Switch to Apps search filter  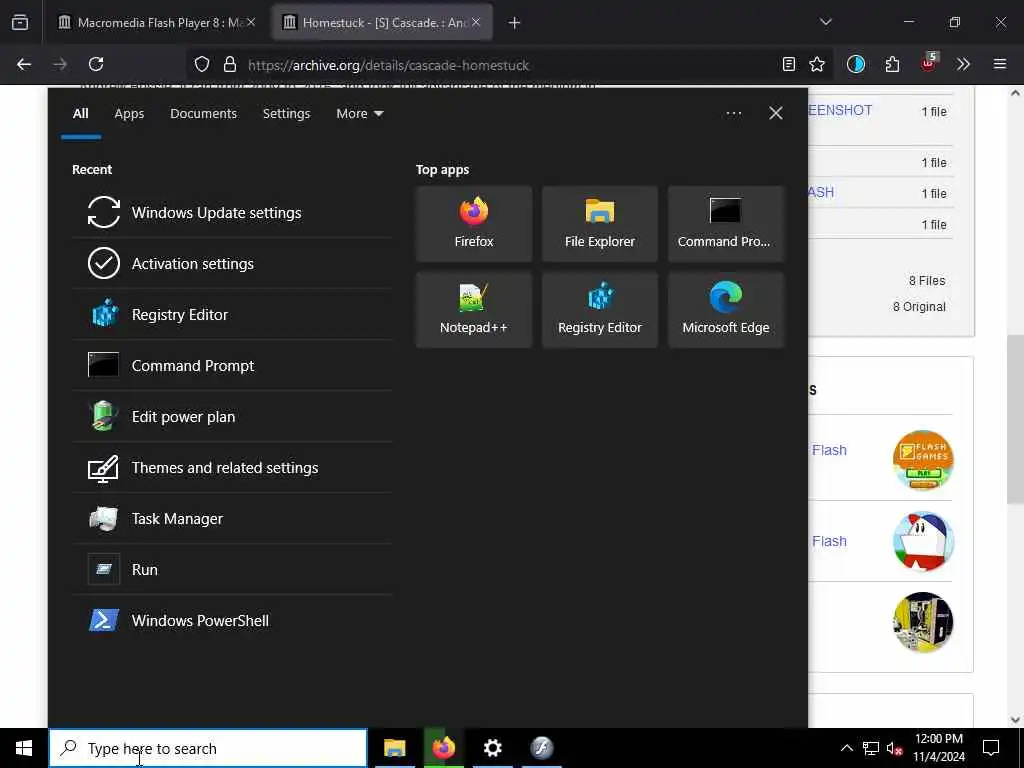pyautogui.click(x=129, y=114)
